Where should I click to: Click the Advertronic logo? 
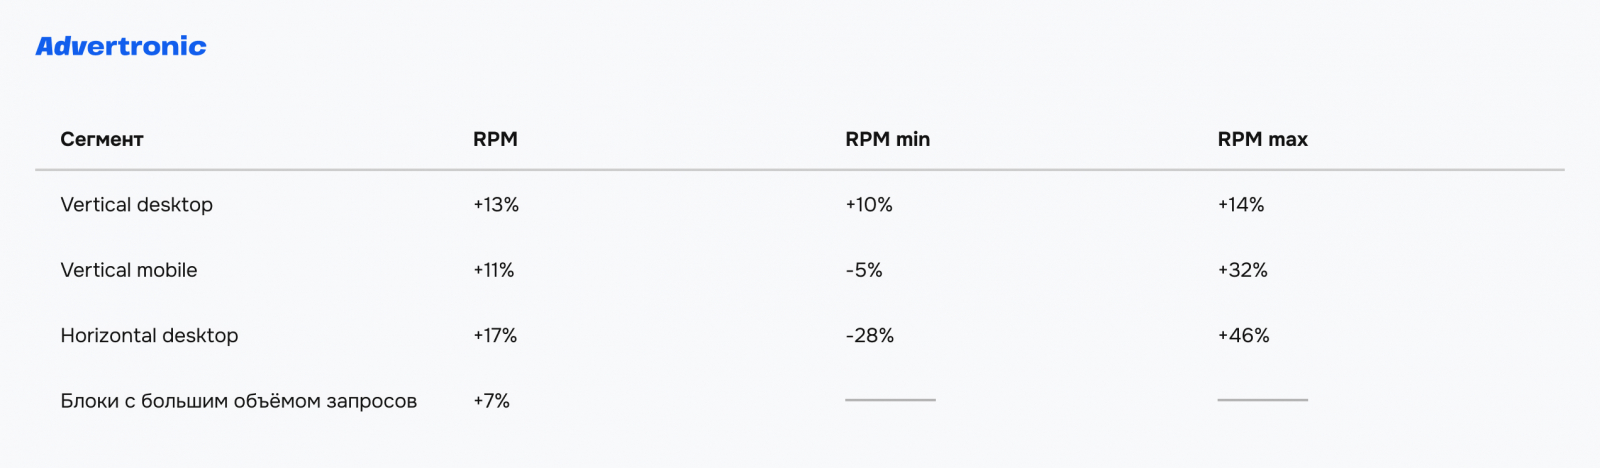point(121,46)
